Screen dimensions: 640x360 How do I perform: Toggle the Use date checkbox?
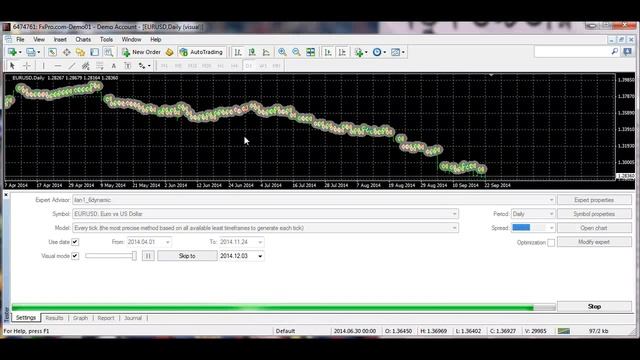[75, 242]
